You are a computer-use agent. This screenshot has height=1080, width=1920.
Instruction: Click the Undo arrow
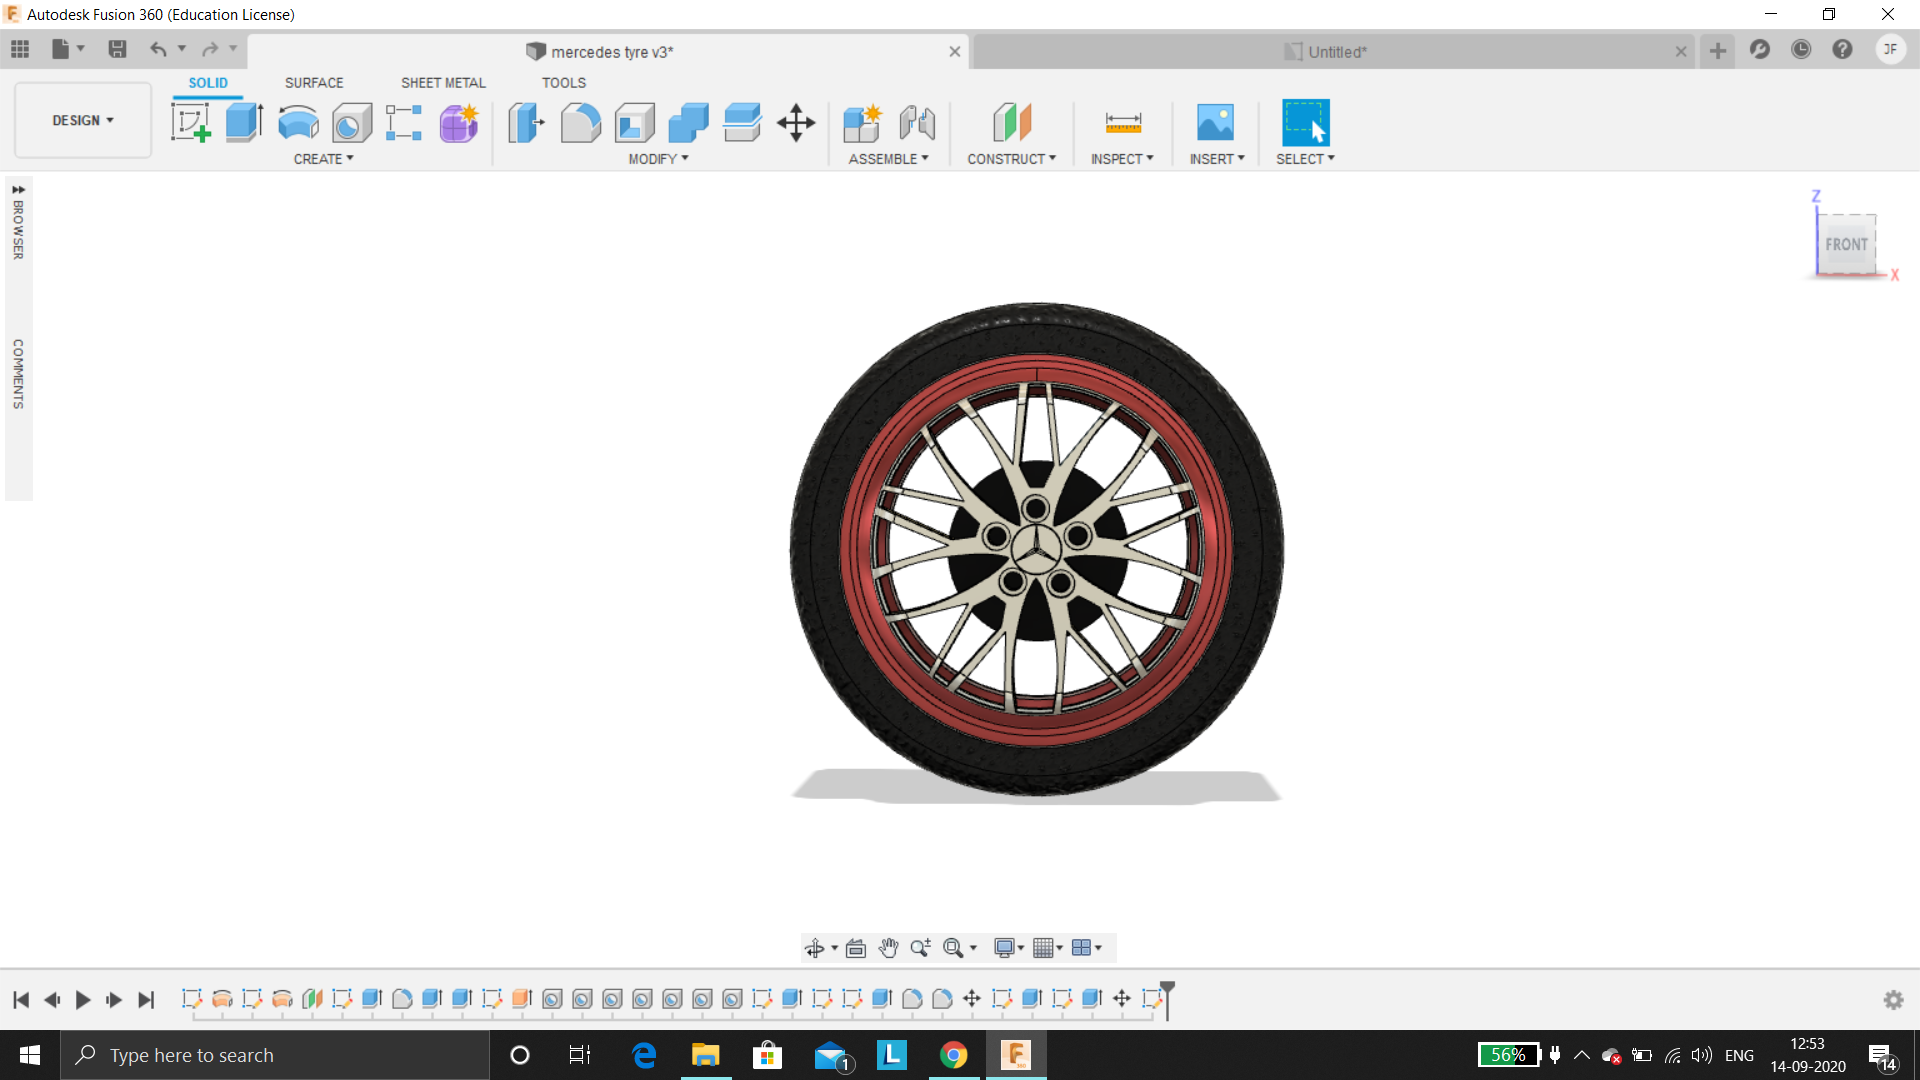158,49
